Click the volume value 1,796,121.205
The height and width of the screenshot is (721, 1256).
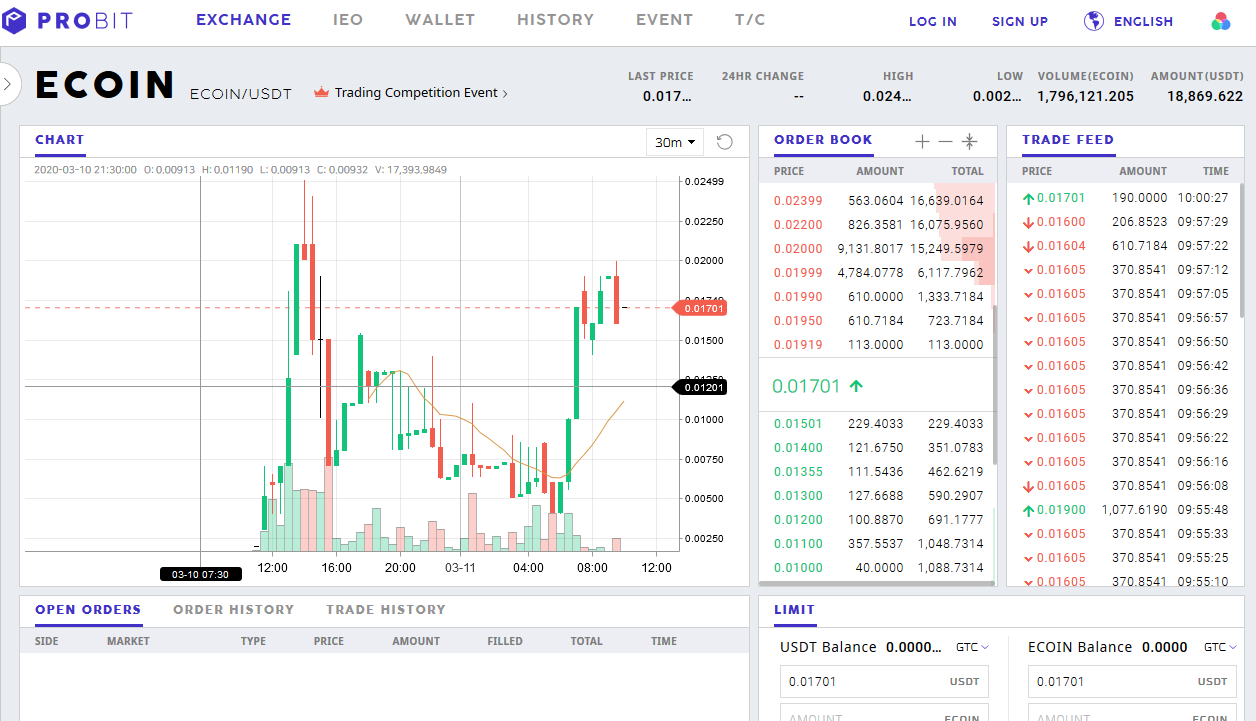tap(1086, 96)
